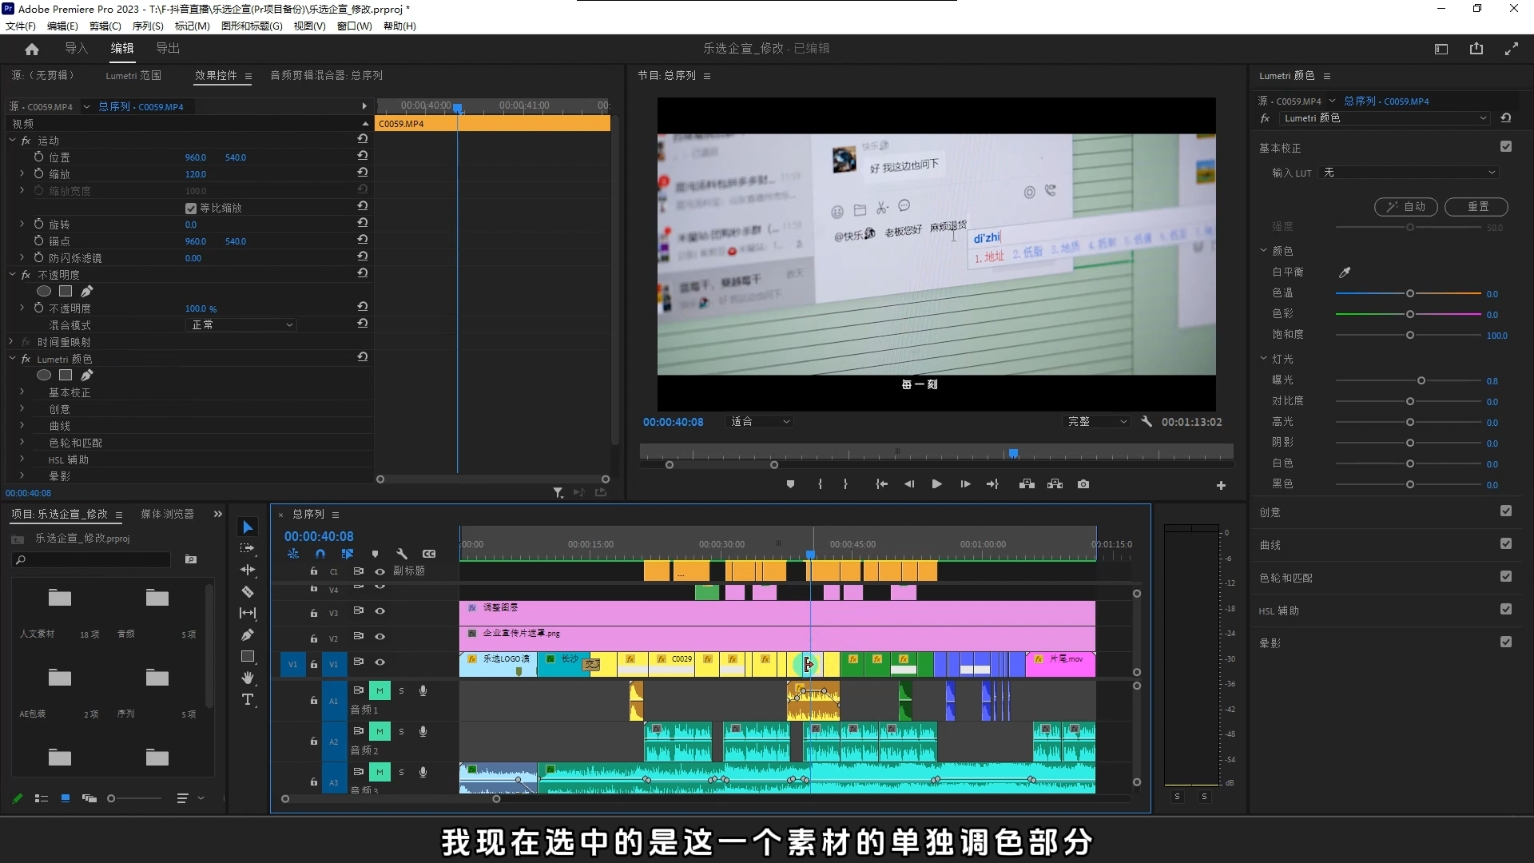Click the Home icon
Viewport: 1534px width, 863px height.
tap(32, 49)
